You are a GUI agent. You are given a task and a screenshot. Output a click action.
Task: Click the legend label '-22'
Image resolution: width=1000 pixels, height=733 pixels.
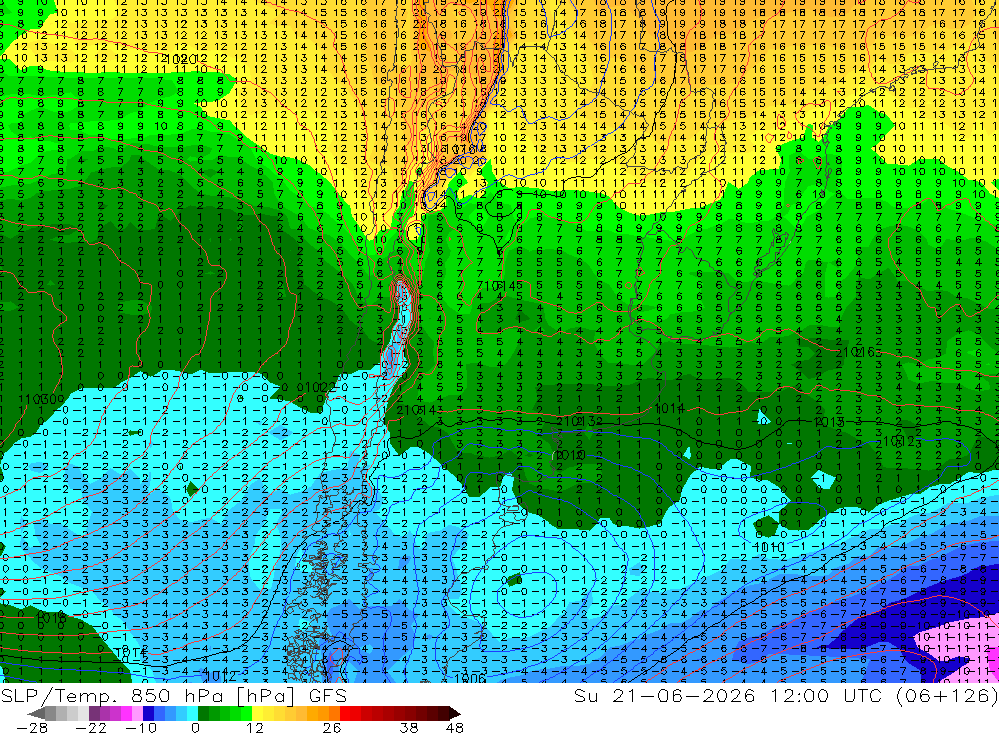click(x=91, y=727)
